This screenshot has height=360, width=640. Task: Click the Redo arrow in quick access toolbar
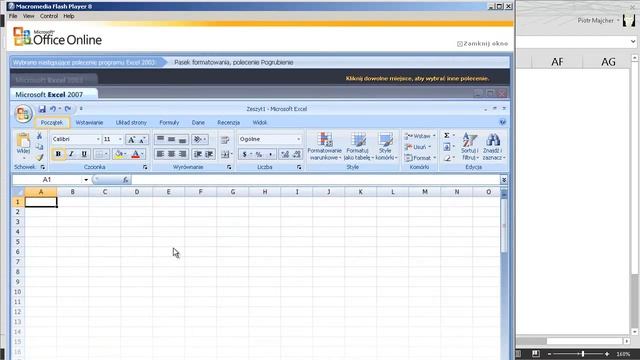(68, 109)
